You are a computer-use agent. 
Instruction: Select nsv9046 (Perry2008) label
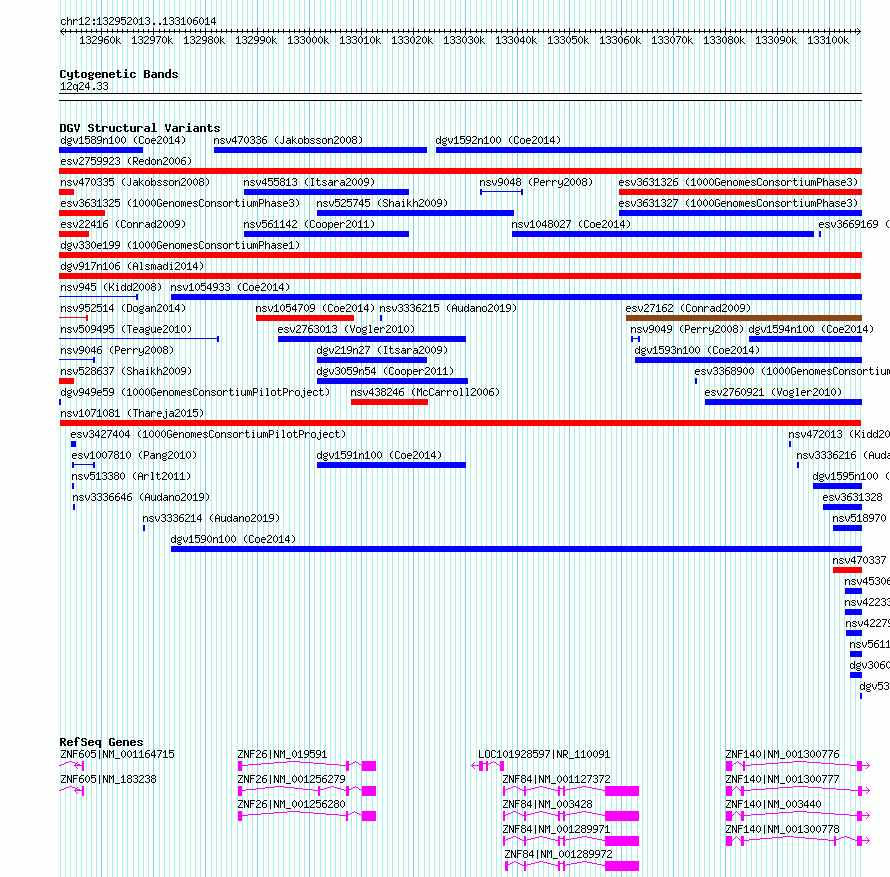point(117,350)
